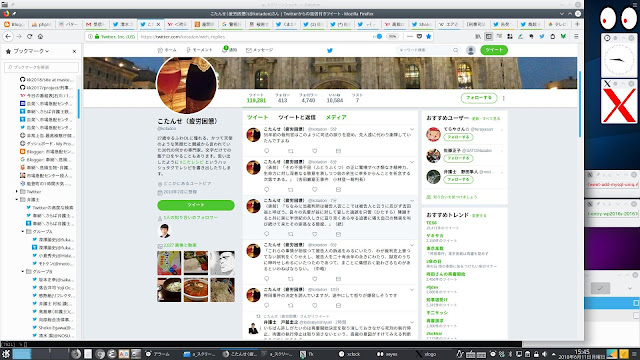Collapse the グループA bookmark folder

pos(23,231)
